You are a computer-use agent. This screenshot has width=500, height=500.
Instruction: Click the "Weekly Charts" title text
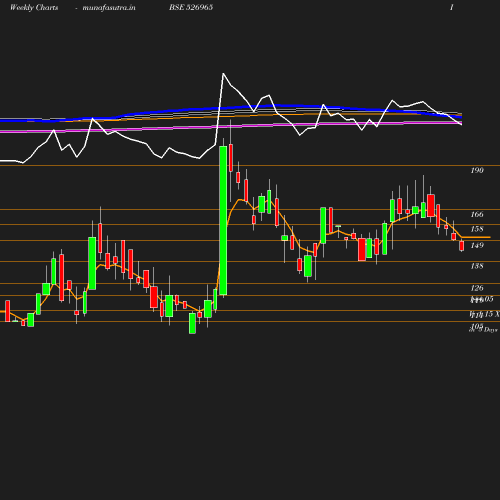point(34,7)
